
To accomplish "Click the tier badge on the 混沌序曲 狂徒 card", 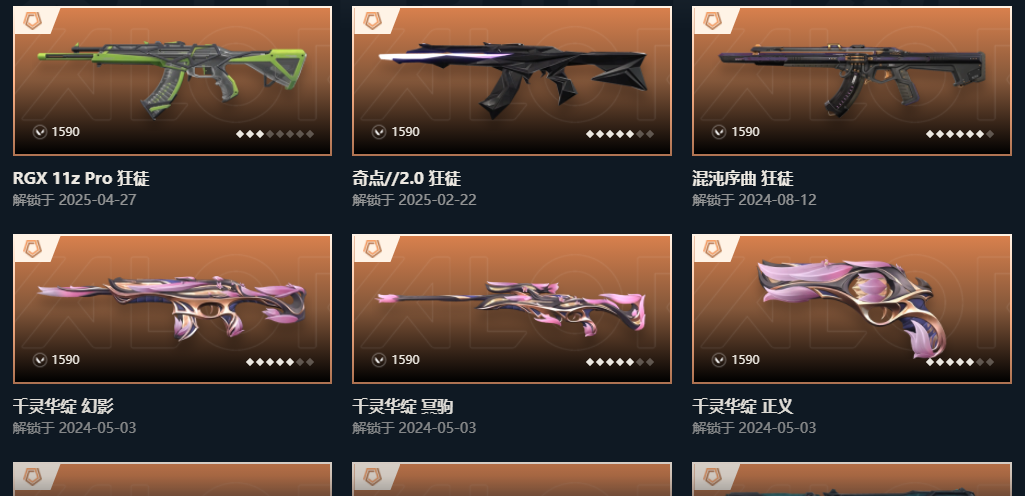I will click(712, 20).
